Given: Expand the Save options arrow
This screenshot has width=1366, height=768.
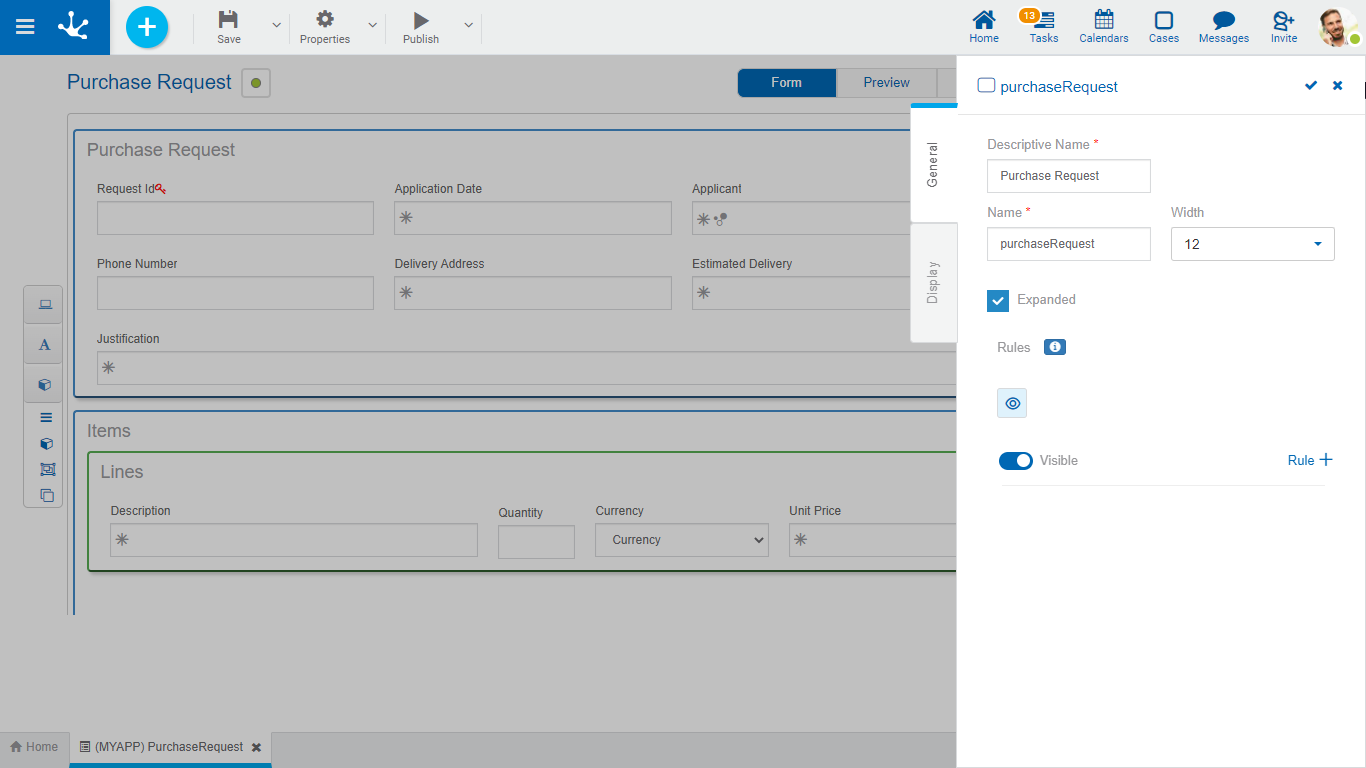Looking at the screenshot, I should (x=277, y=26).
